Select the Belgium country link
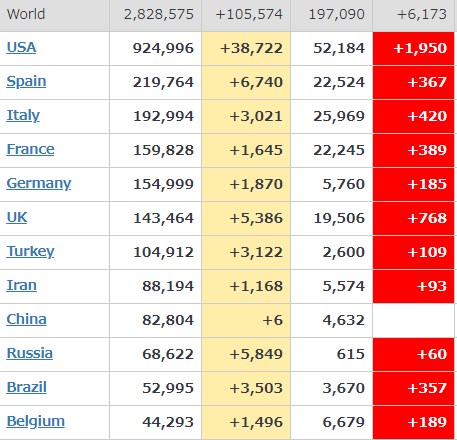The image size is (457, 440). click(36, 422)
